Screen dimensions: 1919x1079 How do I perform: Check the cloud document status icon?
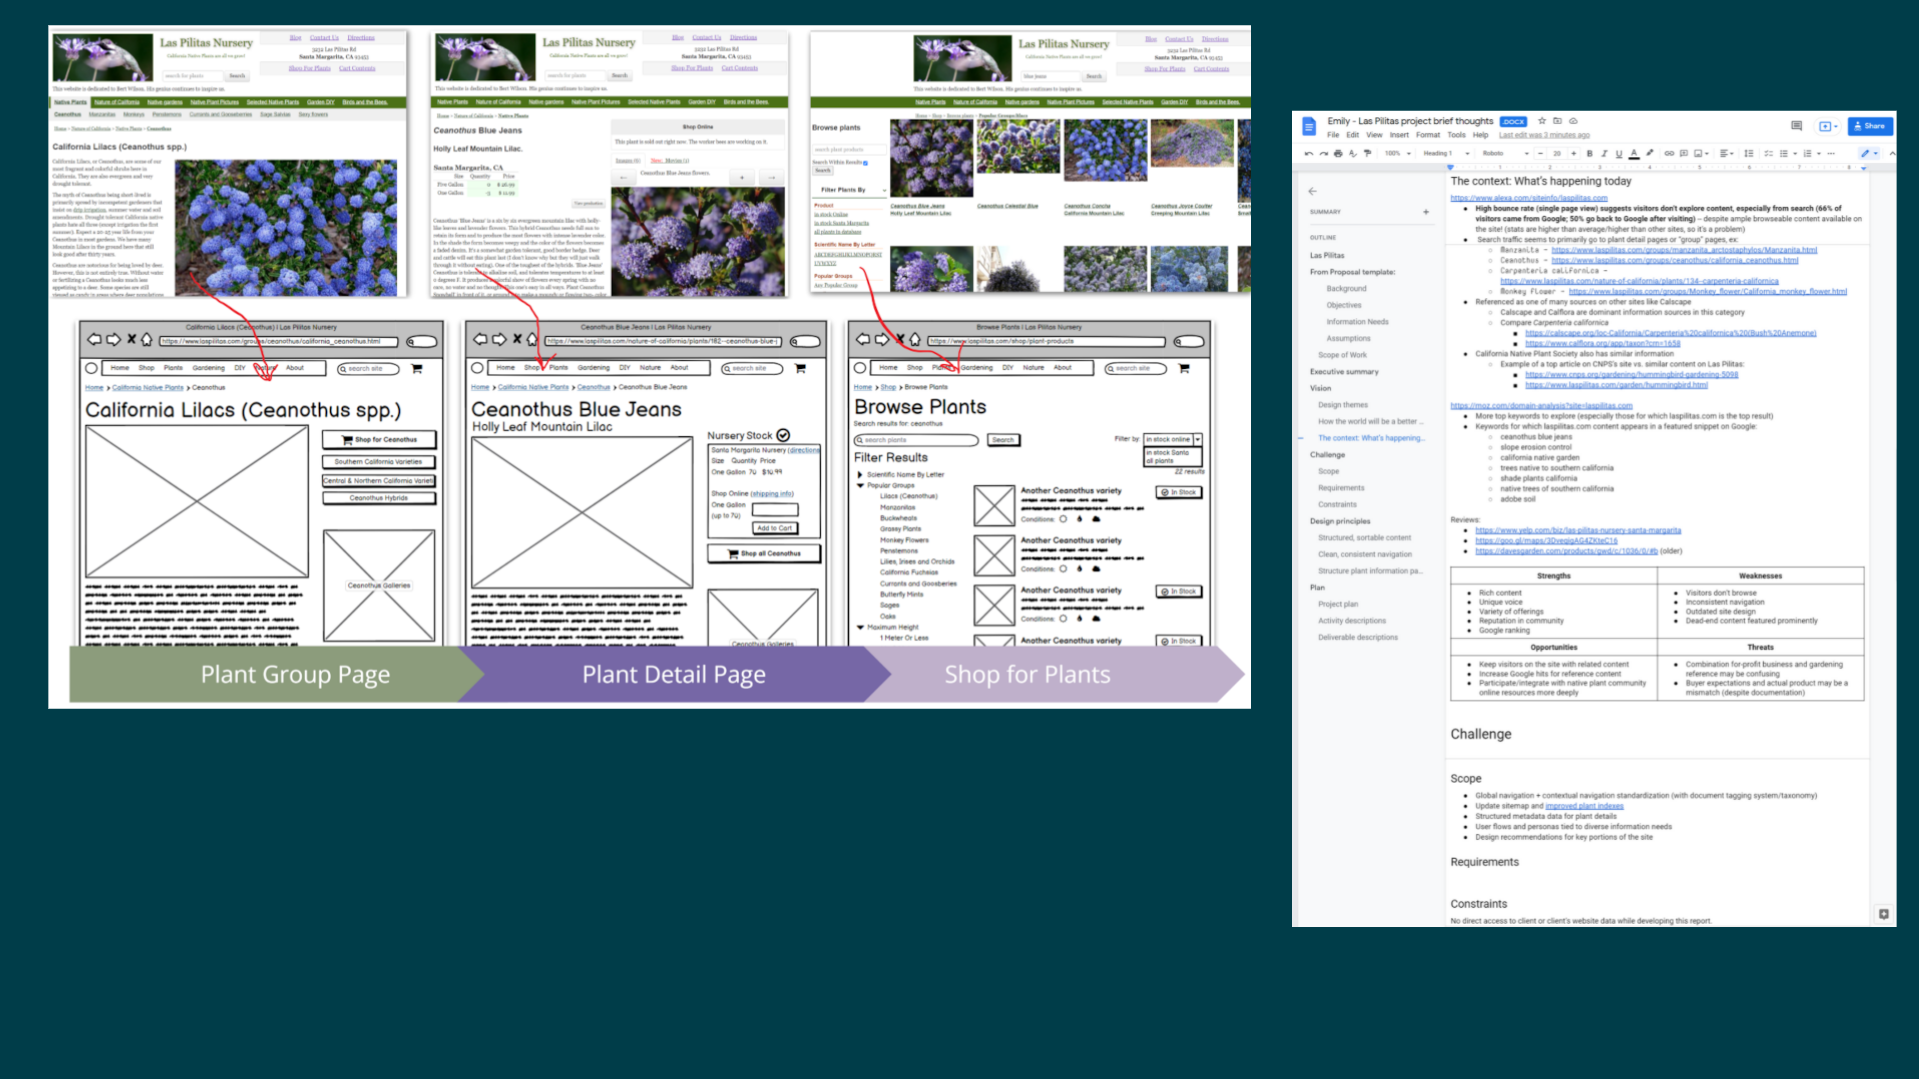tap(1573, 121)
